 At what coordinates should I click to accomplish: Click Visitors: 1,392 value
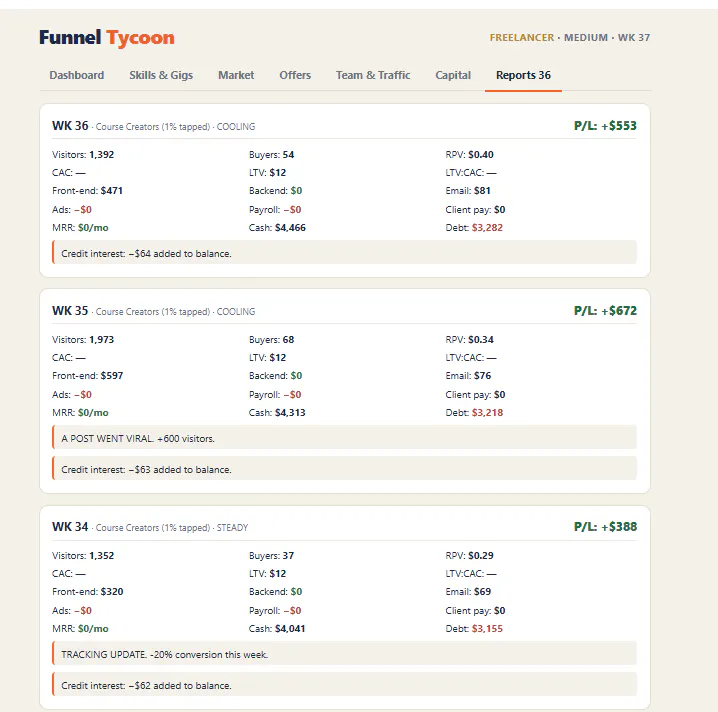tap(83, 155)
